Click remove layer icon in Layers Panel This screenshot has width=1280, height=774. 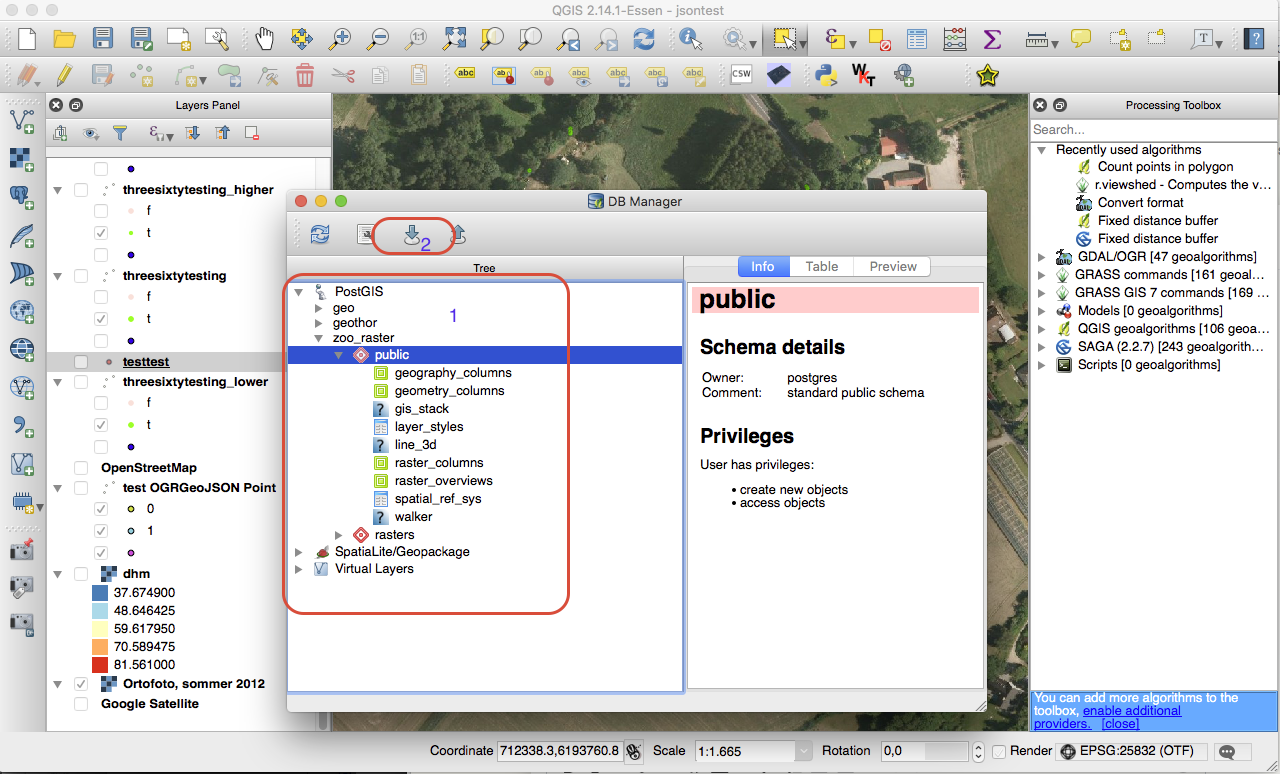(x=251, y=133)
